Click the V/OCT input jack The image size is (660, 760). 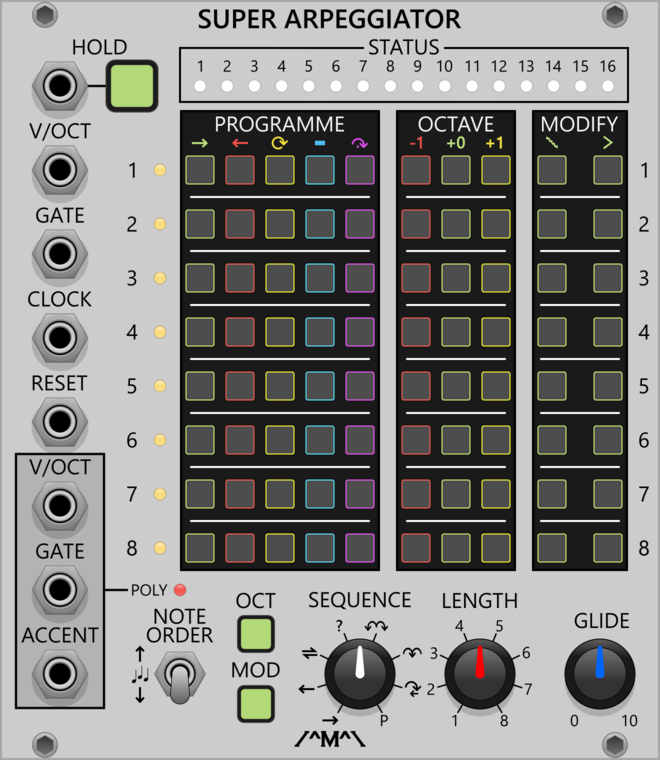pyautogui.click(x=60, y=170)
